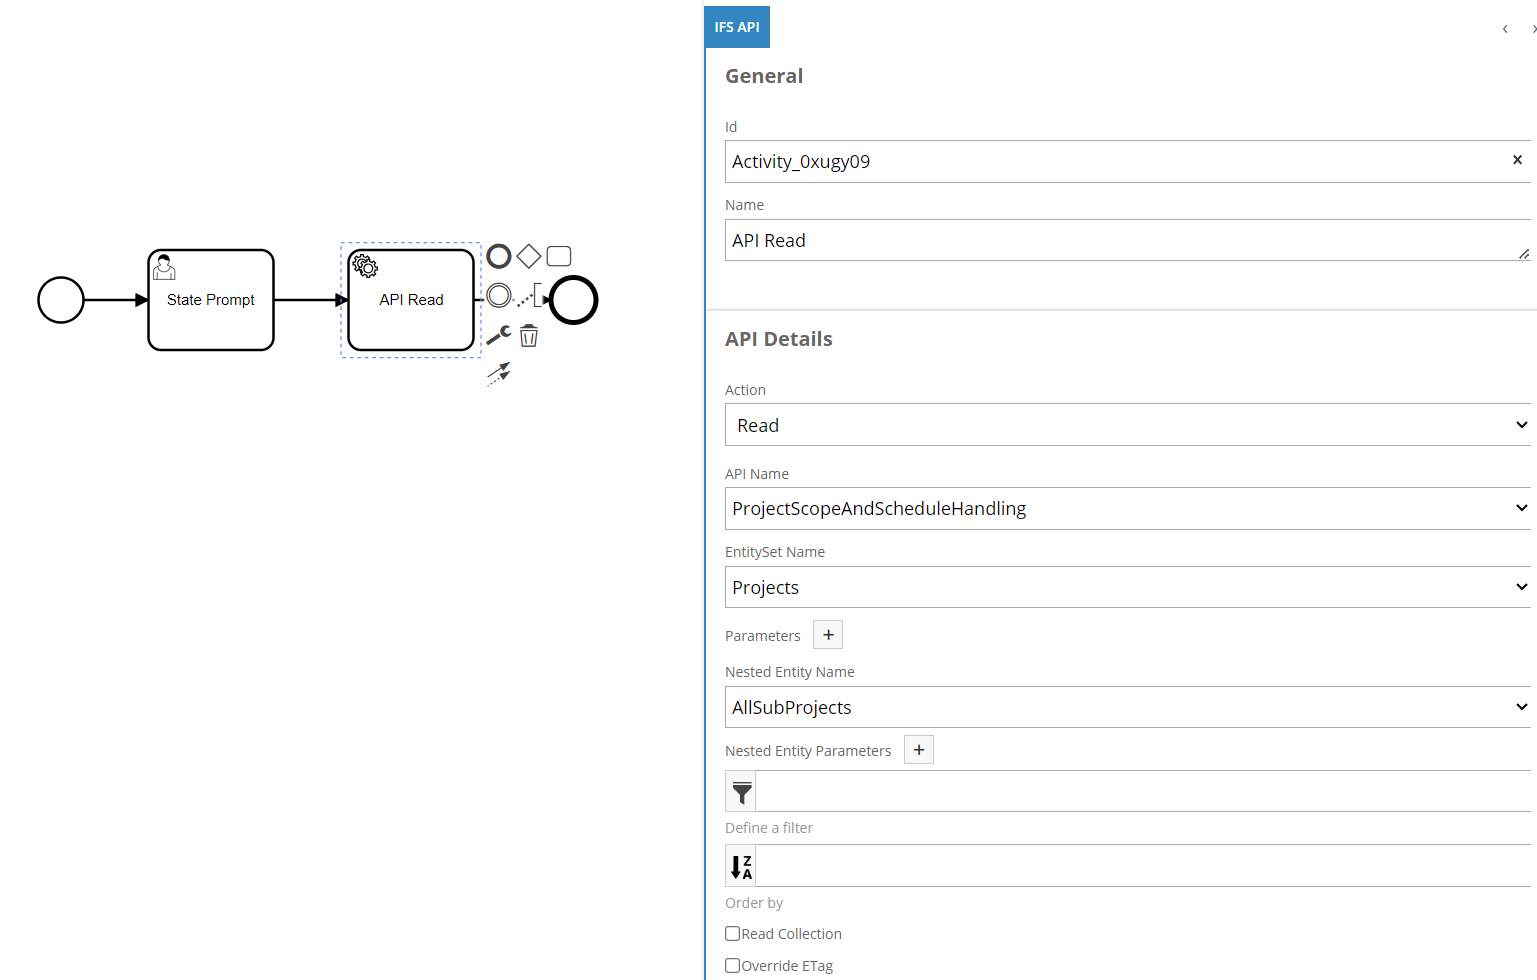The height and width of the screenshot is (980, 1537).
Task: Clear the Id field using the x button
Action: [1517, 160]
